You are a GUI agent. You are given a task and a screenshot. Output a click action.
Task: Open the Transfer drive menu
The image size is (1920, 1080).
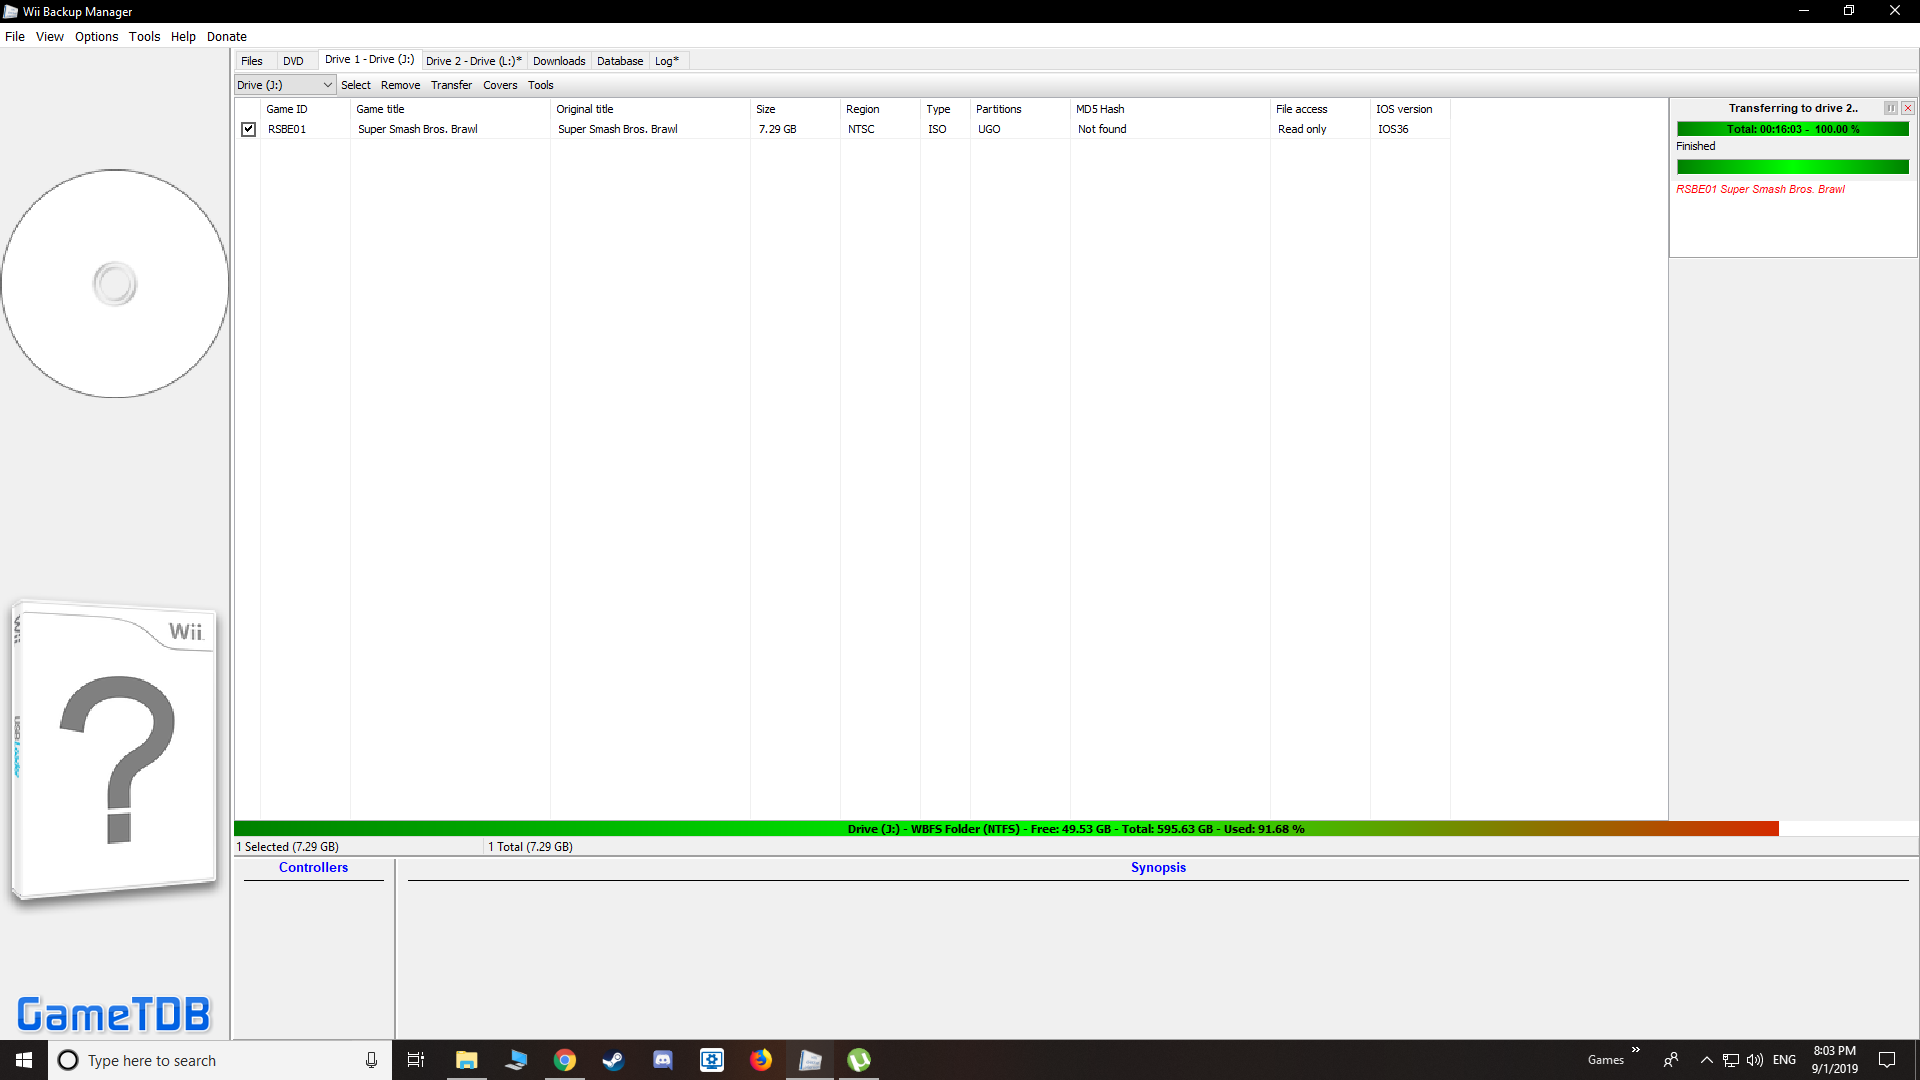(452, 85)
